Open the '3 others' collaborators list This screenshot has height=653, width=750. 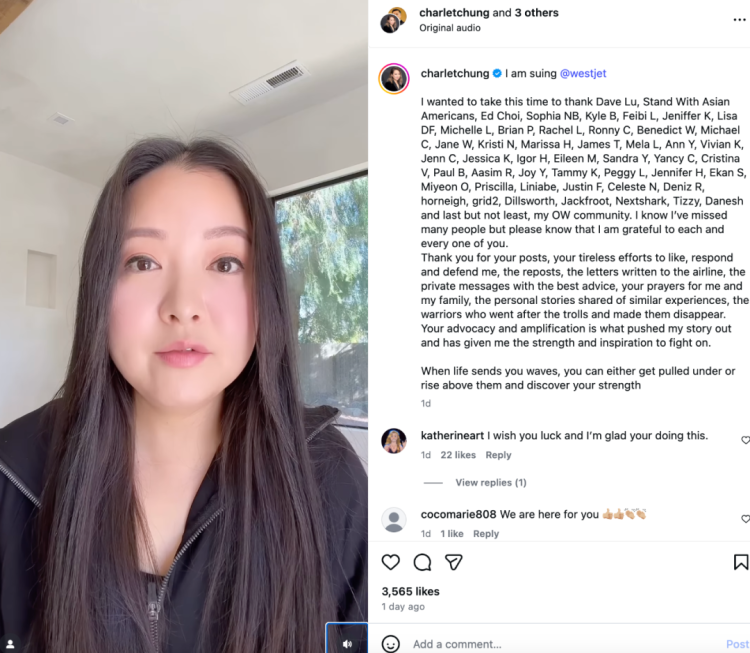click(x=537, y=12)
